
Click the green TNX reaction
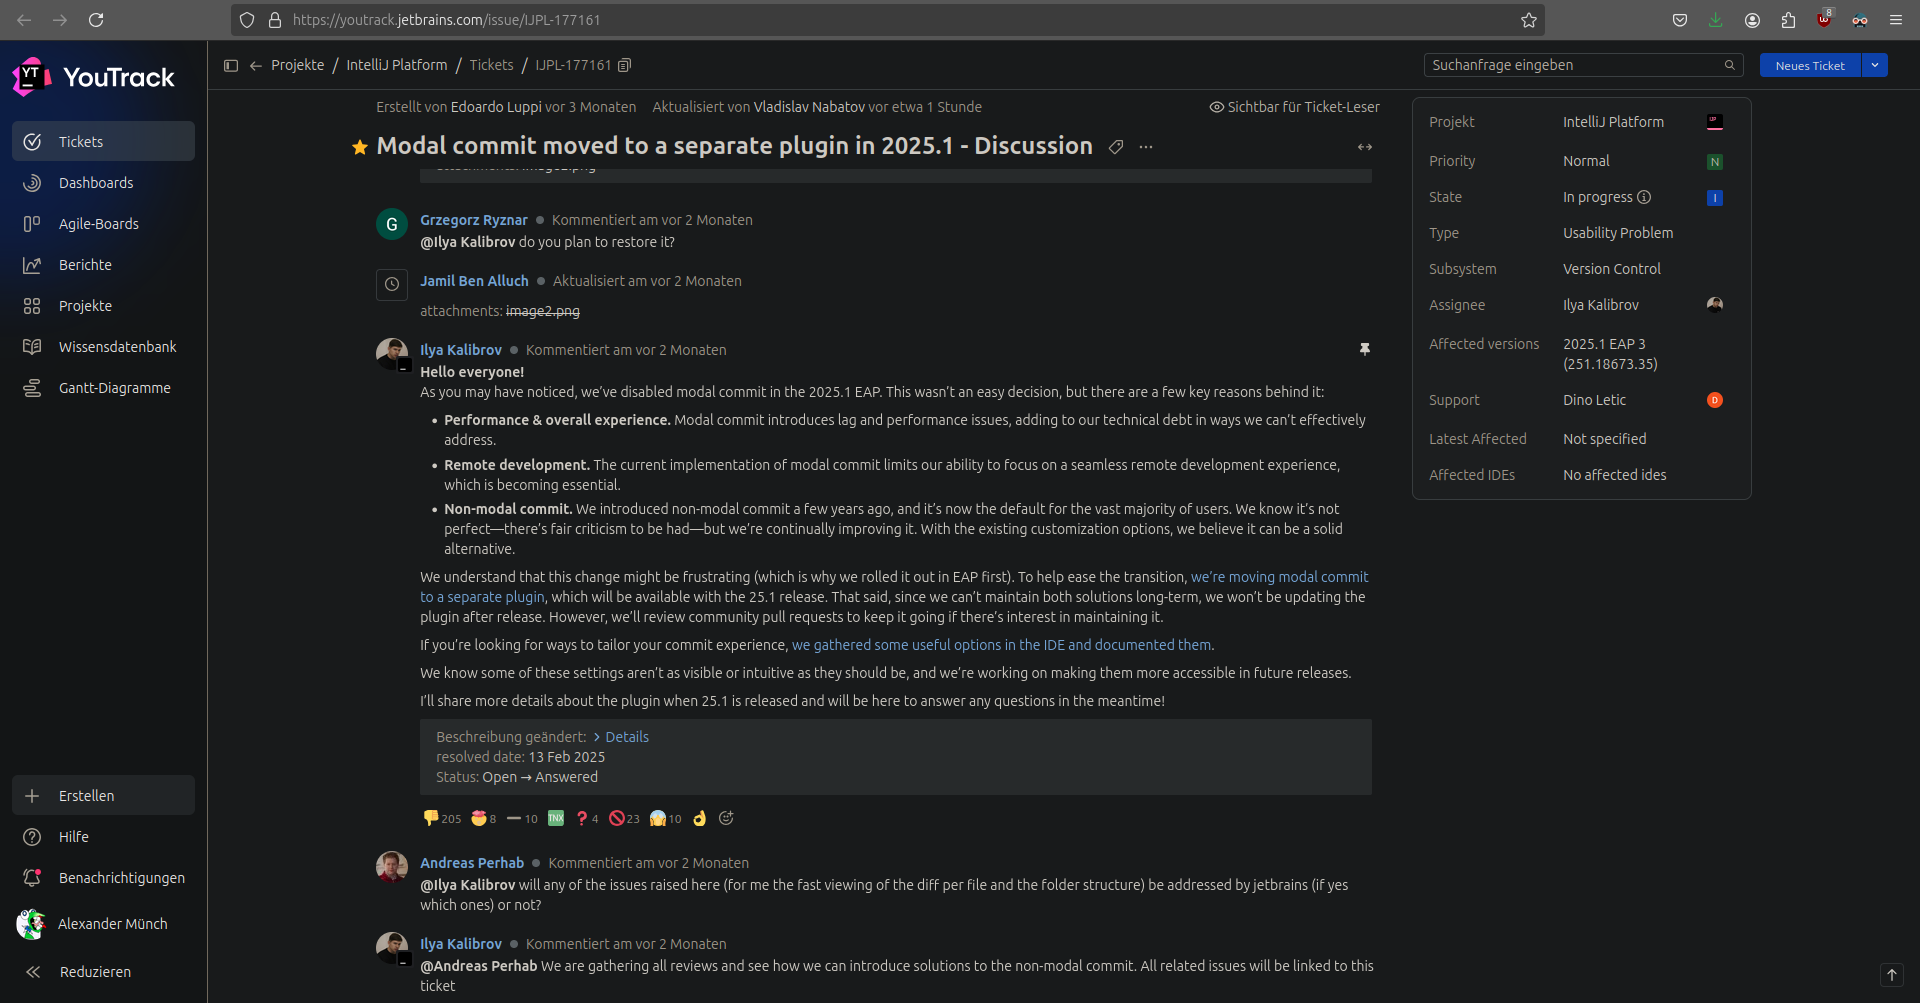556,818
